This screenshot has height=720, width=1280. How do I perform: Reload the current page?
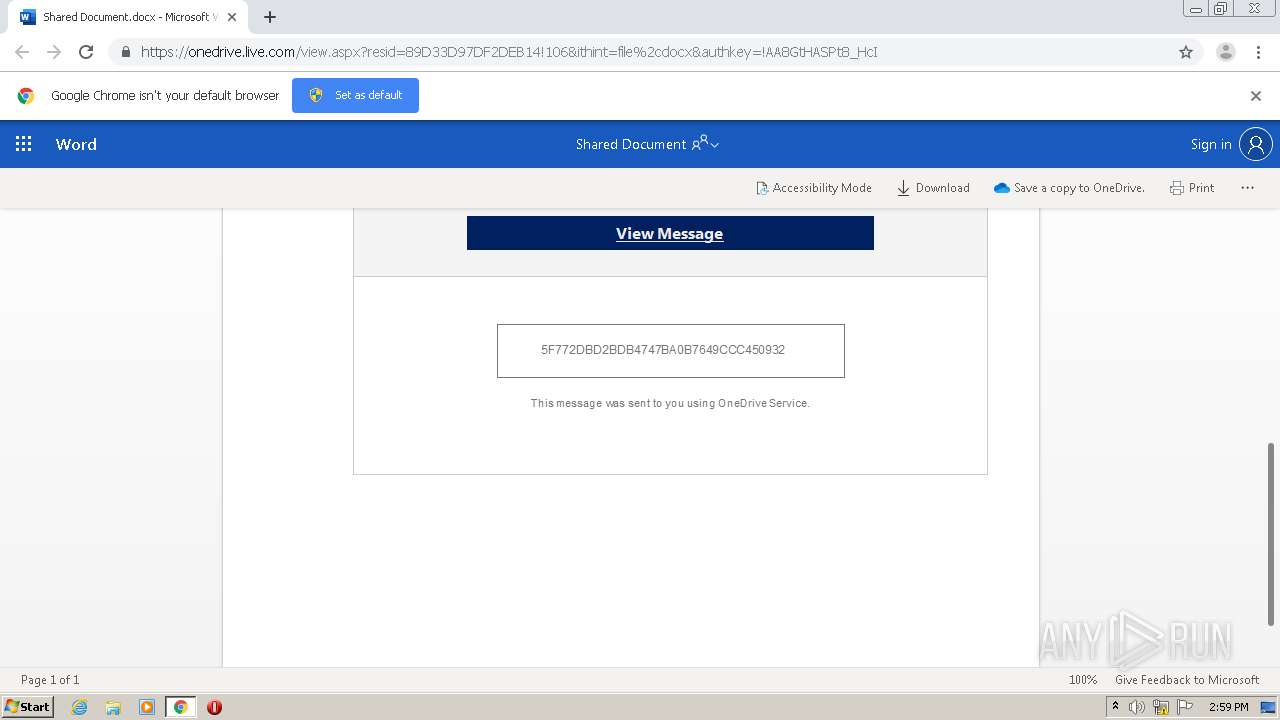[86, 52]
